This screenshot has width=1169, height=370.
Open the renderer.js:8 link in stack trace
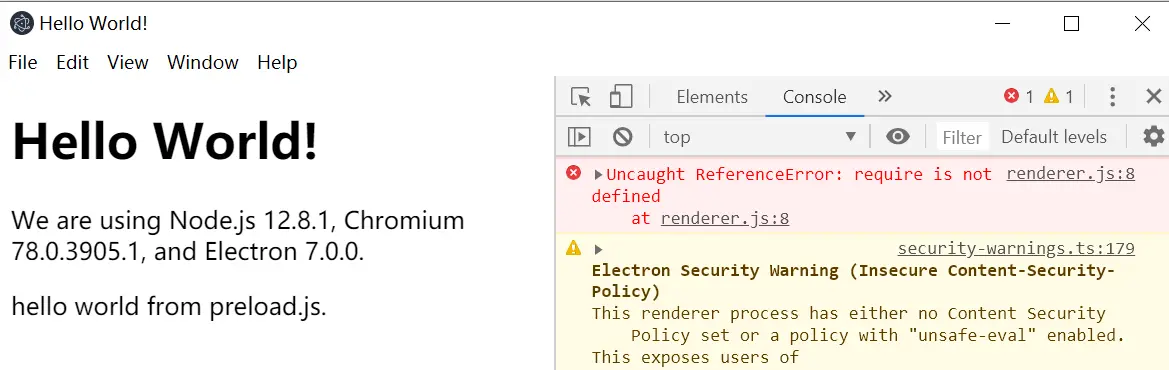pos(725,219)
